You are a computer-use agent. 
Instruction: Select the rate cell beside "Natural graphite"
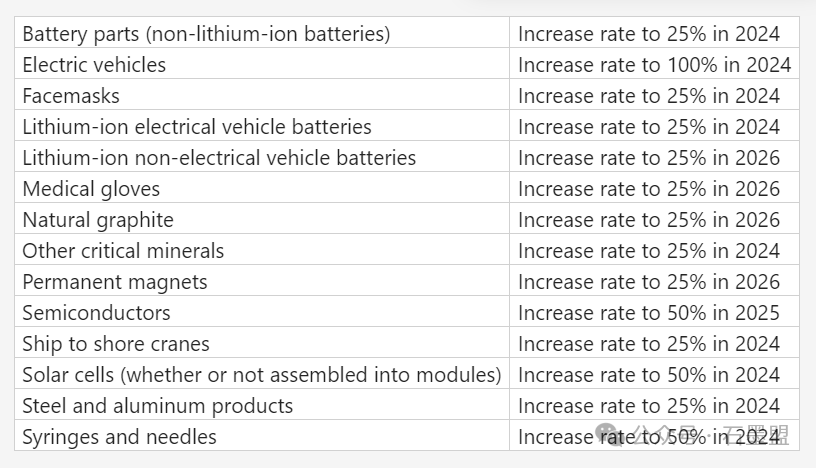(648, 220)
